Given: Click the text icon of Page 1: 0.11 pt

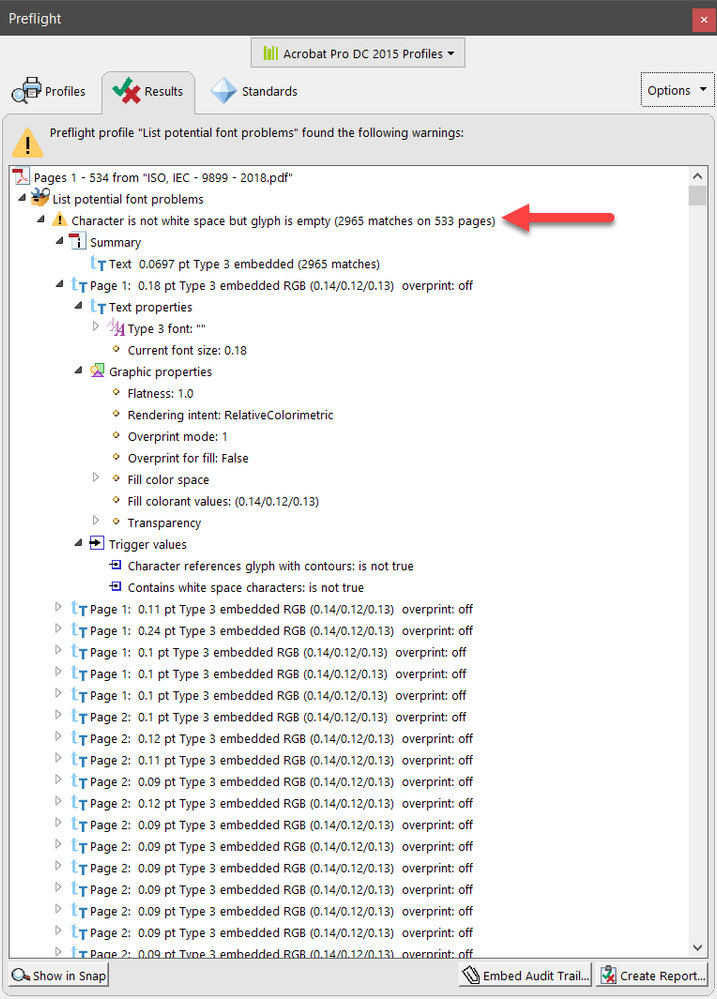Looking at the screenshot, I should click(79, 608).
